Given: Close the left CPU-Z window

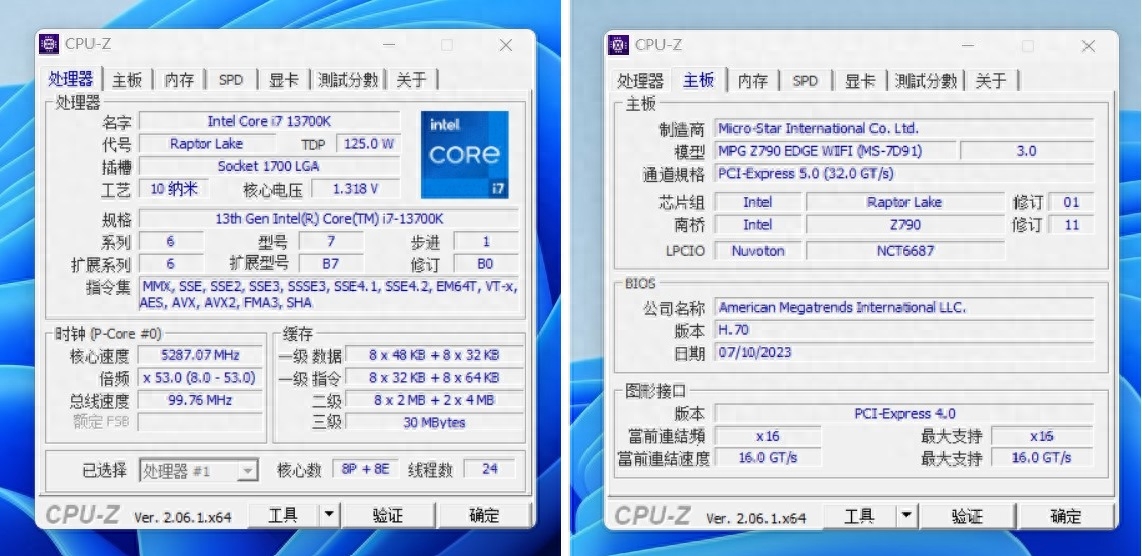Looking at the screenshot, I should click(505, 45).
